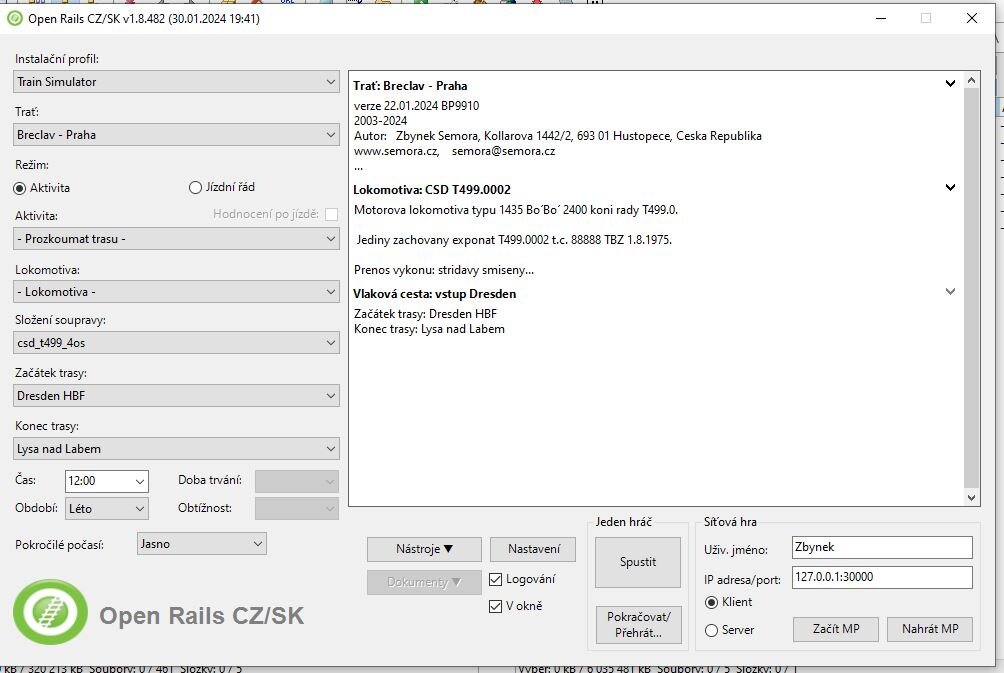Open the Složení soupravy dropdown
1004x673 pixels.
pyautogui.click(x=176, y=343)
